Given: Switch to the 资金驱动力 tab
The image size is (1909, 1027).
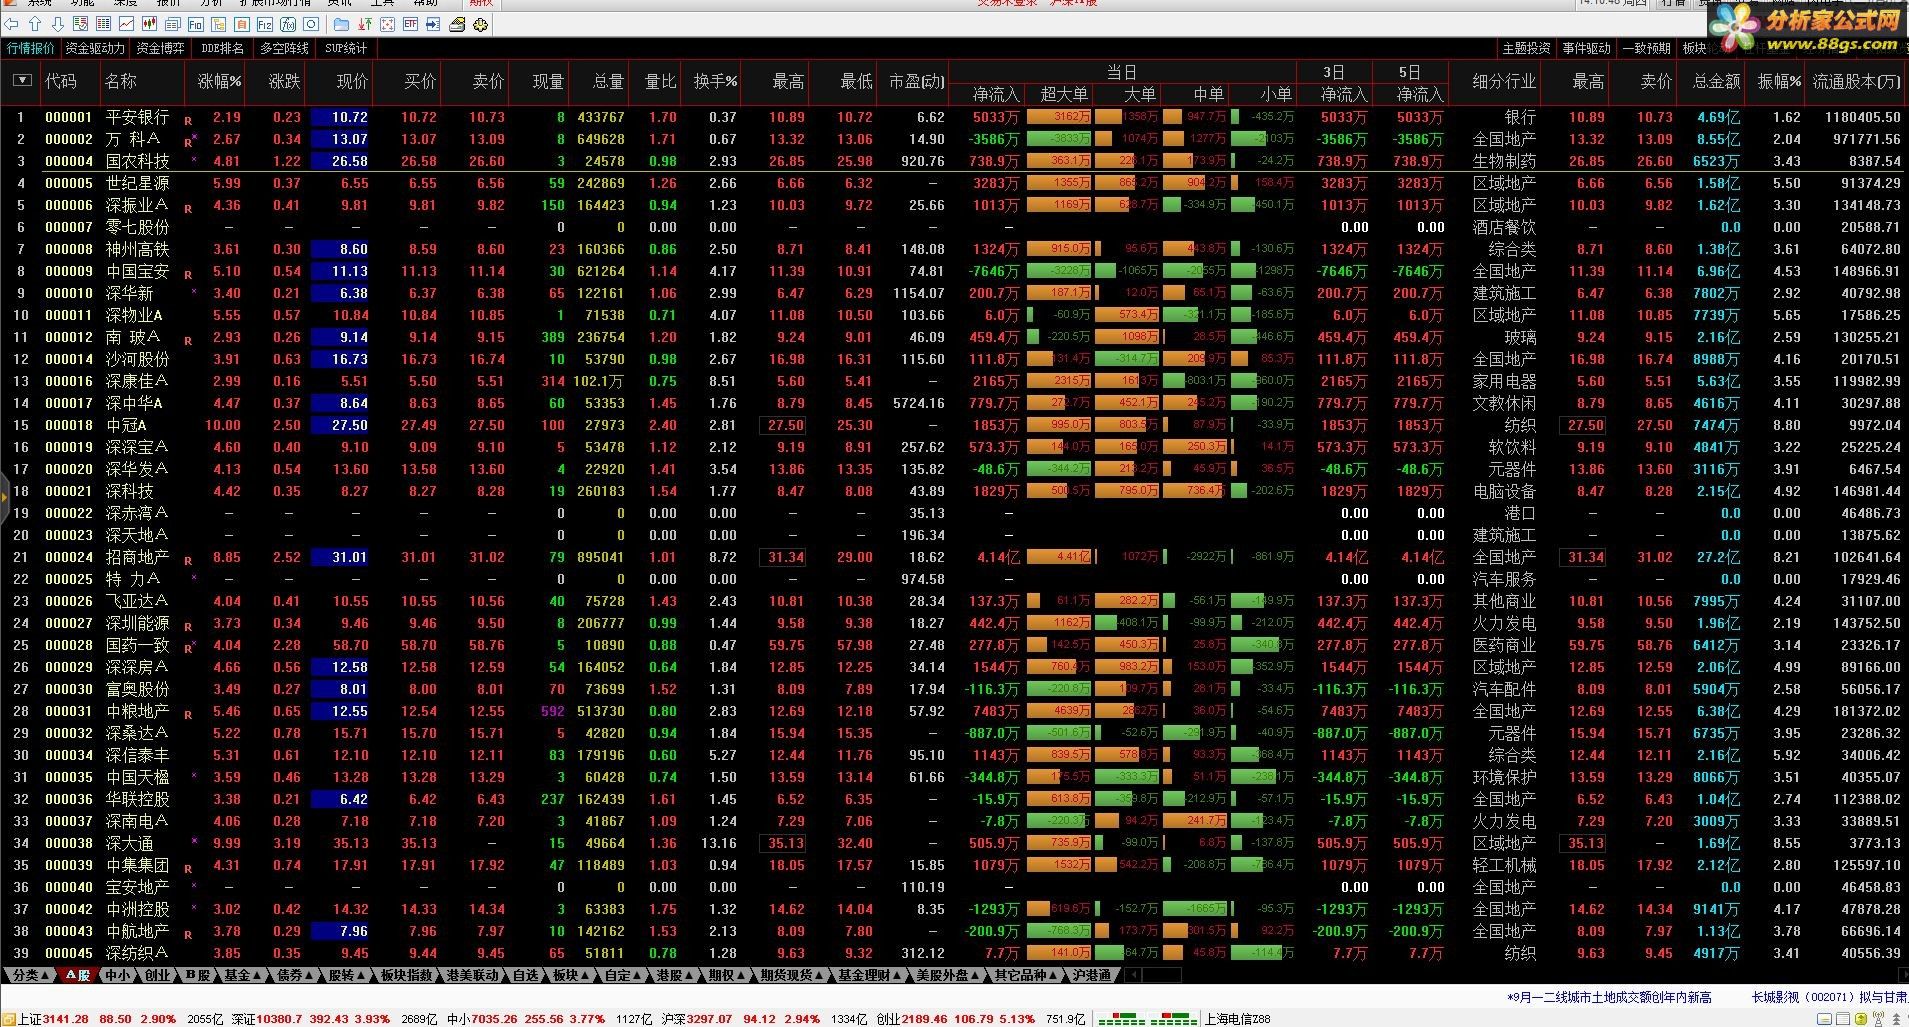Looking at the screenshot, I should (95, 48).
